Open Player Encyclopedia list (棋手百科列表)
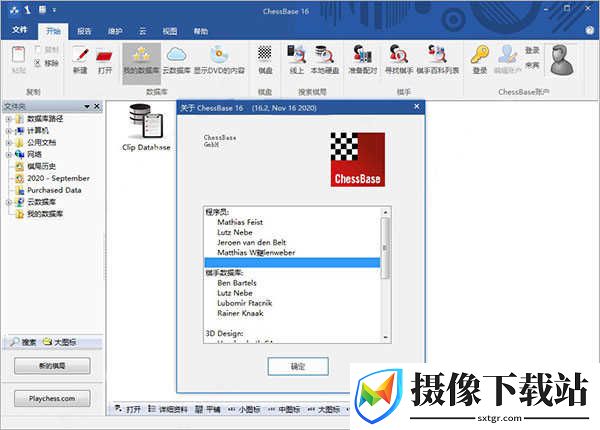 [x=437, y=60]
